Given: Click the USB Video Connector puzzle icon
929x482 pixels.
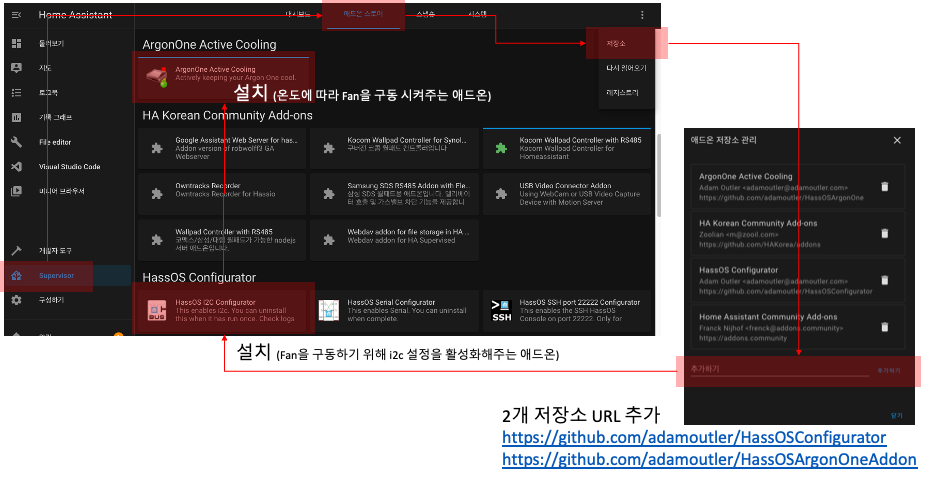Looking at the screenshot, I should click(501, 194).
